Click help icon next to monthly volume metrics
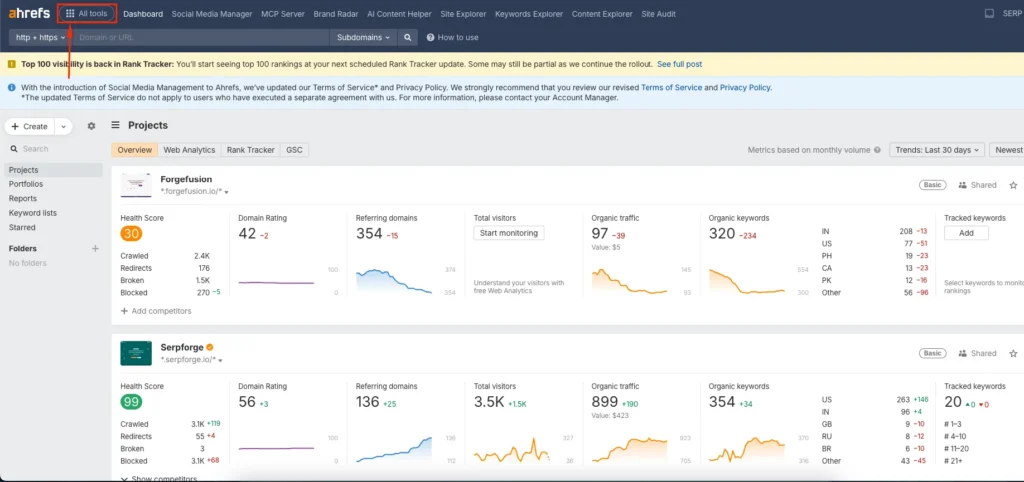Screen dimensions: 1024x482 tap(877, 150)
